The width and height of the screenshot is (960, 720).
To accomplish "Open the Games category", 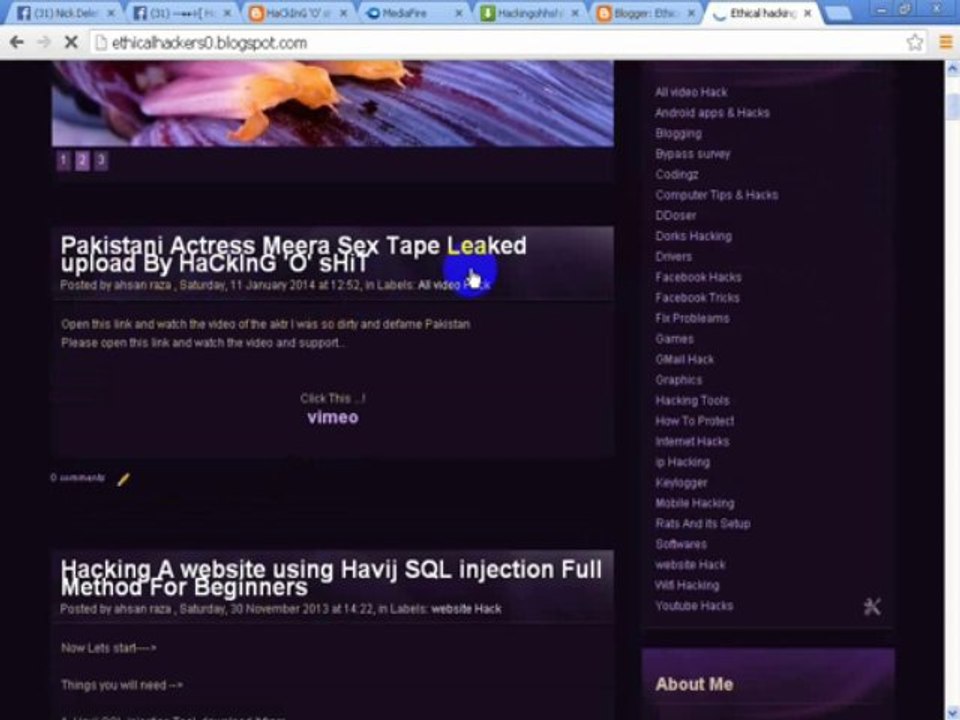I will click(x=674, y=339).
